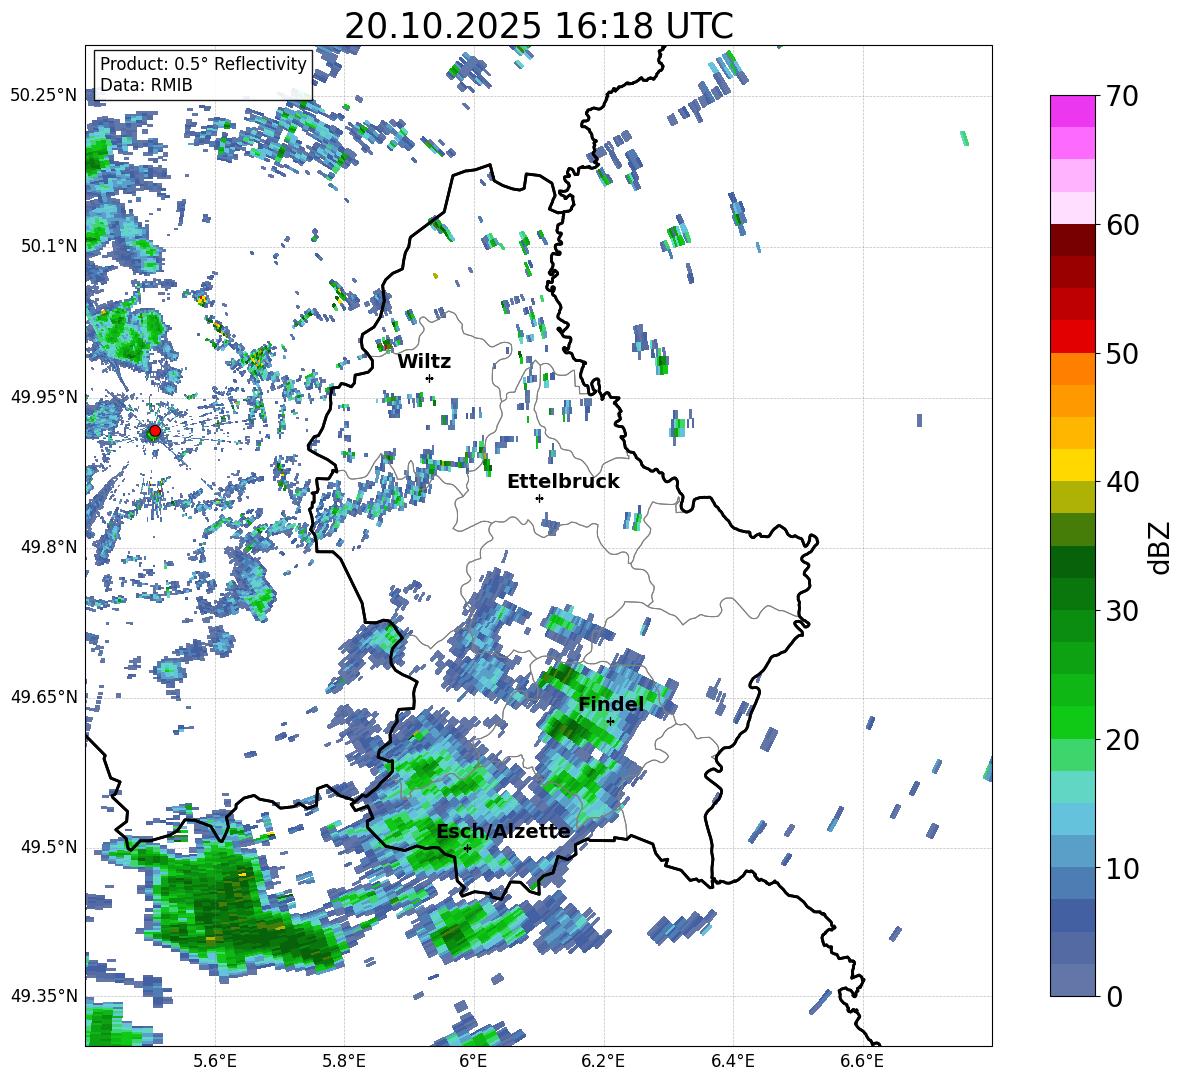
Task: Click the Findel station cross marker
Action: coord(610,722)
